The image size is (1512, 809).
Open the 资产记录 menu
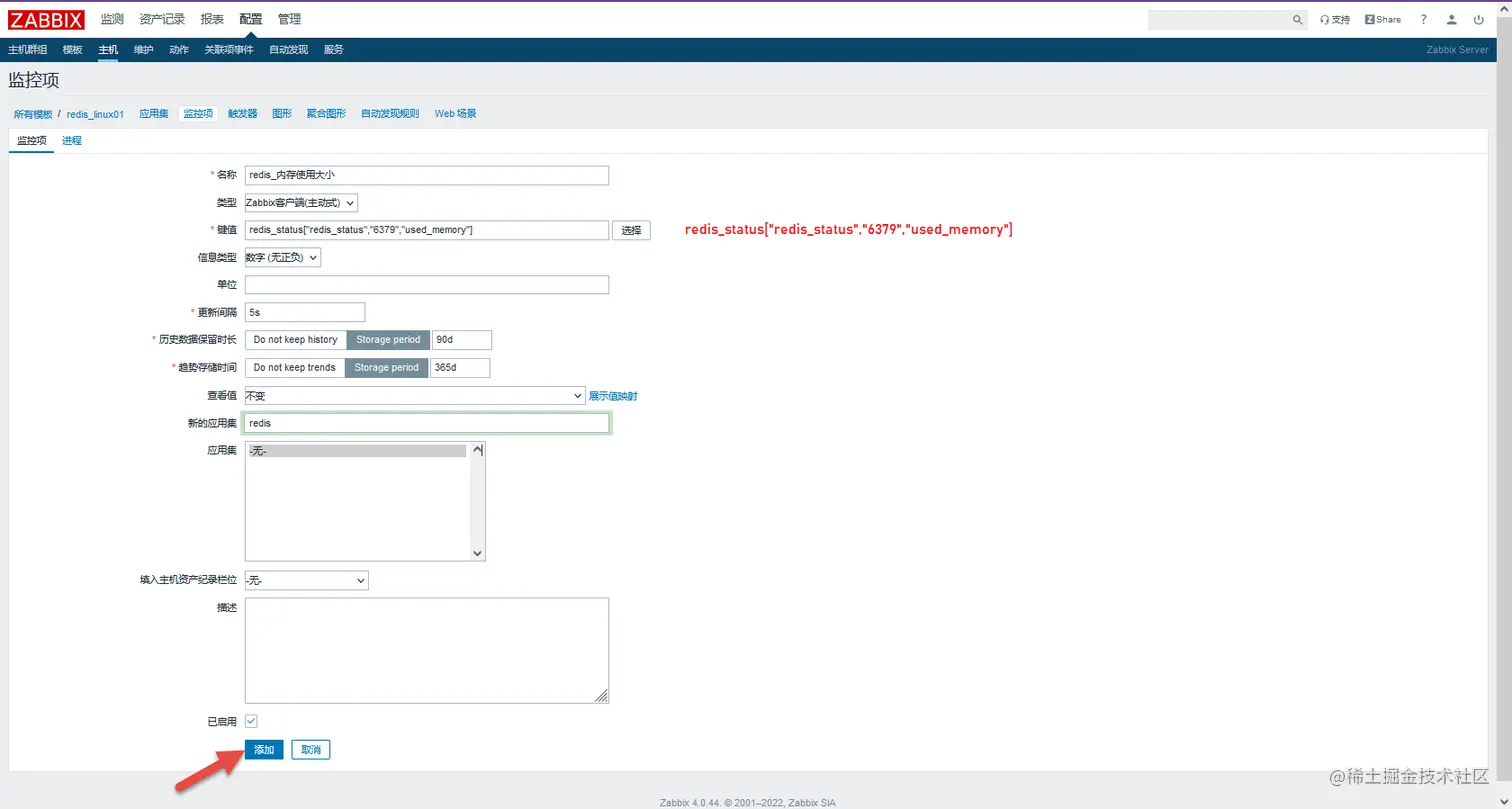pos(162,19)
